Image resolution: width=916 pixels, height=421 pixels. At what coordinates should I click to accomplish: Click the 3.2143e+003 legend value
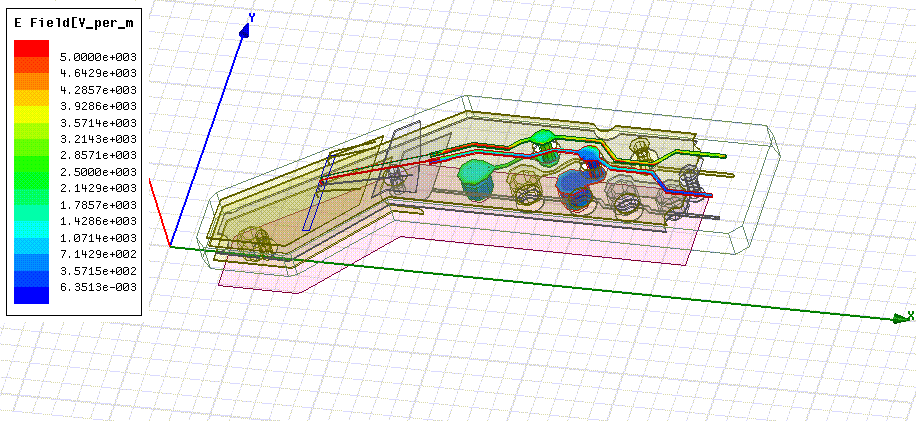tap(99, 139)
